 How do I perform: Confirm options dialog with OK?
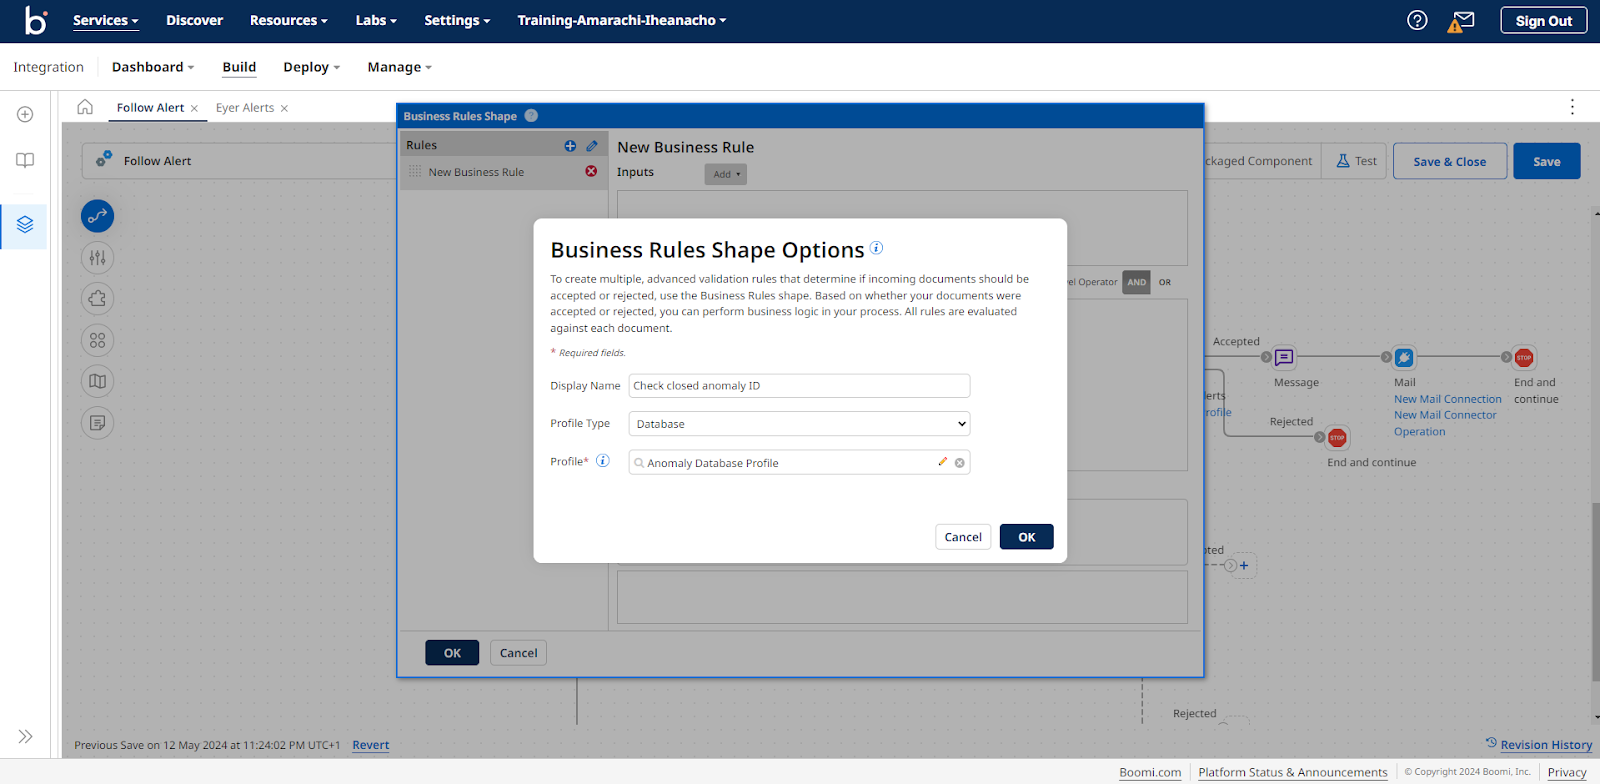(1026, 537)
